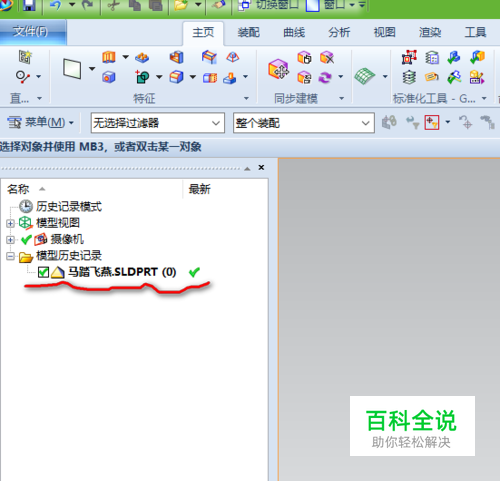Open the 无选择过滤器 selection filter combo box
Image resolution: width=500 pixels, height=481 pixels.
[158, 123]
